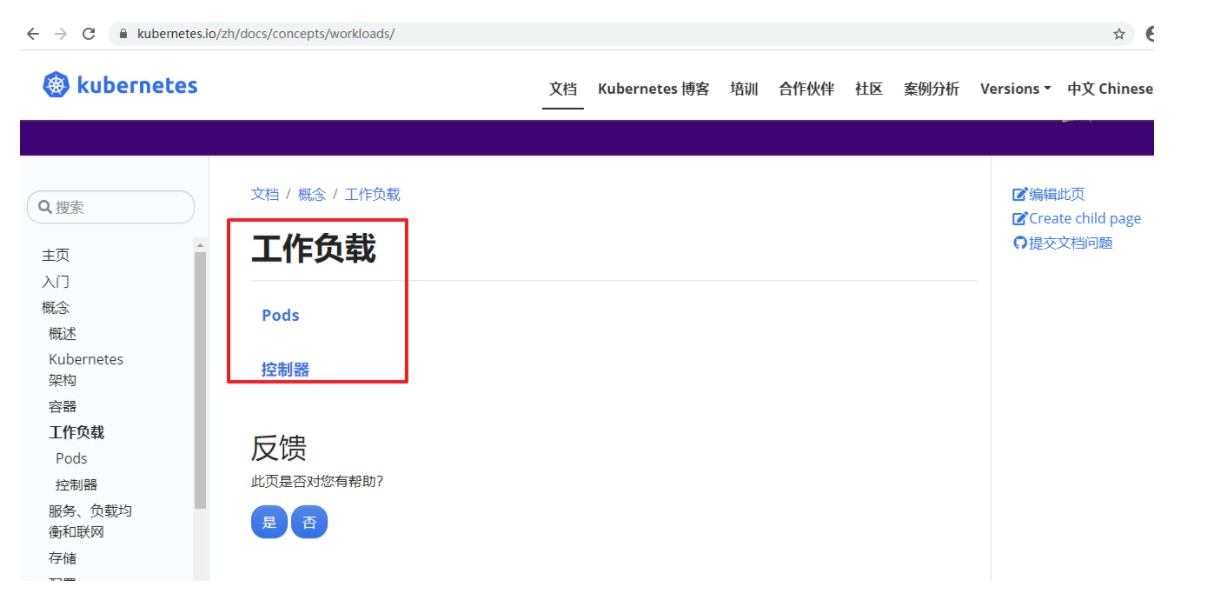Focus the 搜索 input field
Screen dimensions: 1214x596
[111, 207]
